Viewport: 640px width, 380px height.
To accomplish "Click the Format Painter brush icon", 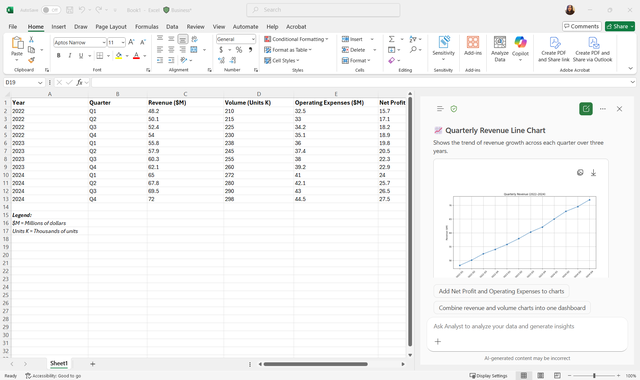I will [31, 60].
